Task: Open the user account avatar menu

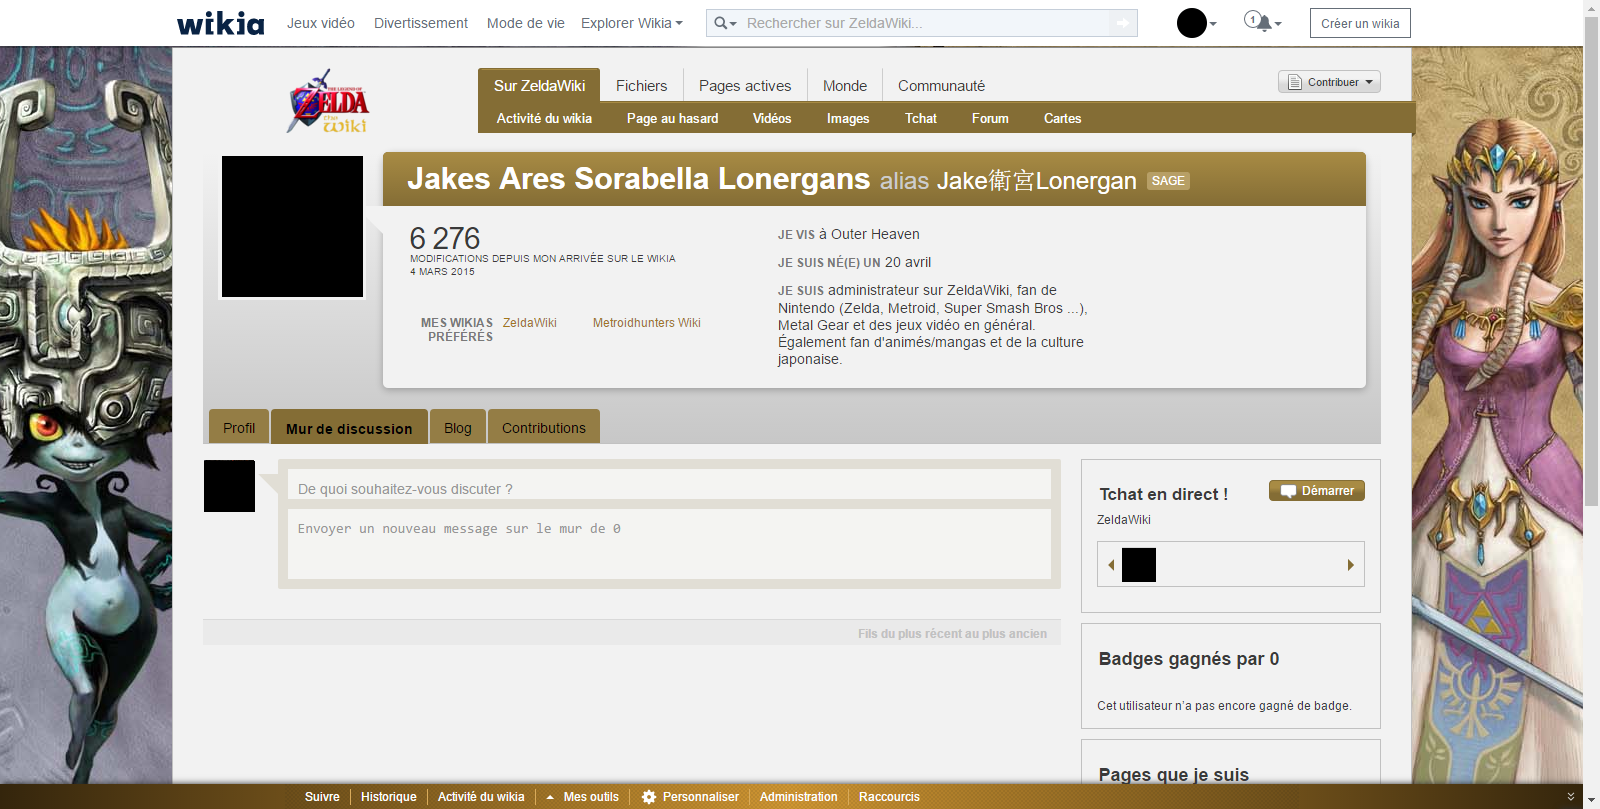Action: tap(1193, 23)
